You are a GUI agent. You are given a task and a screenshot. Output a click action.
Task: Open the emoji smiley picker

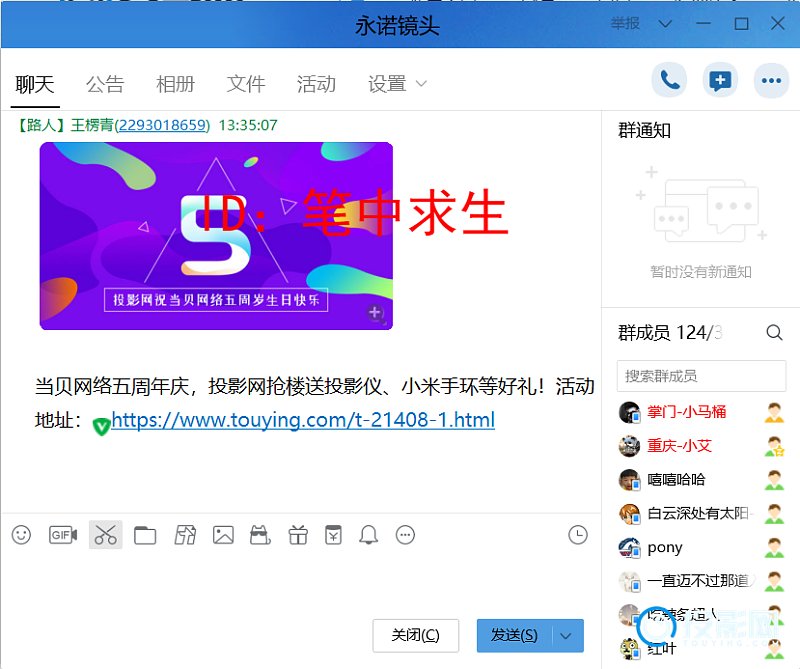click(21, 535)
